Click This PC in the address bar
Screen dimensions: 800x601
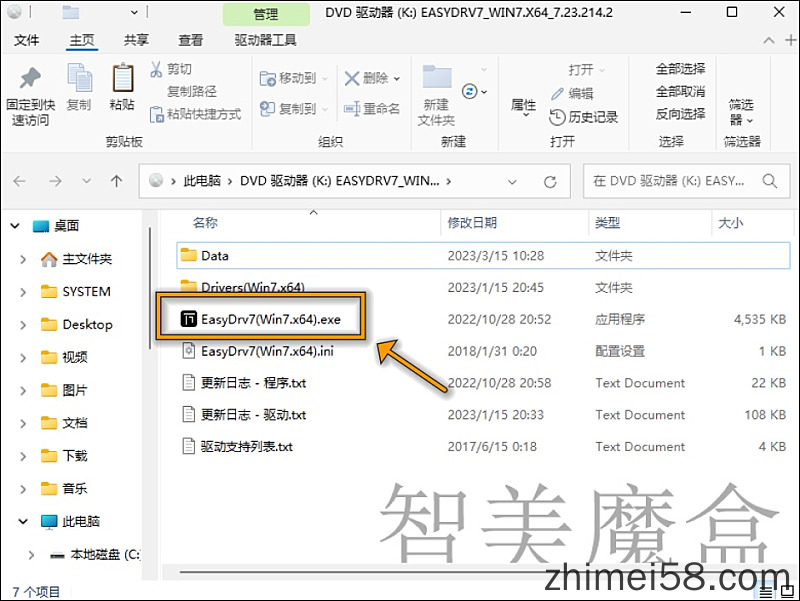tap(202, 181)
